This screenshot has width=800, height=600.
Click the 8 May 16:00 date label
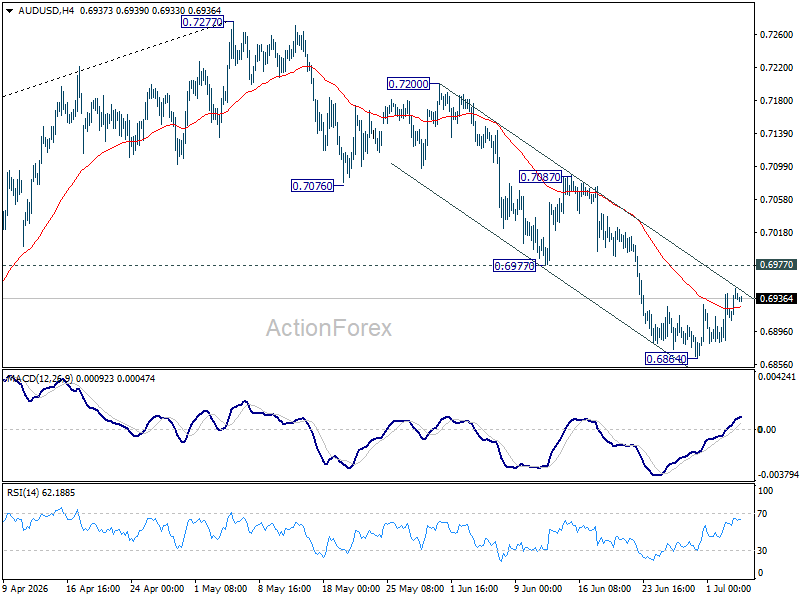tap(285, 588)
